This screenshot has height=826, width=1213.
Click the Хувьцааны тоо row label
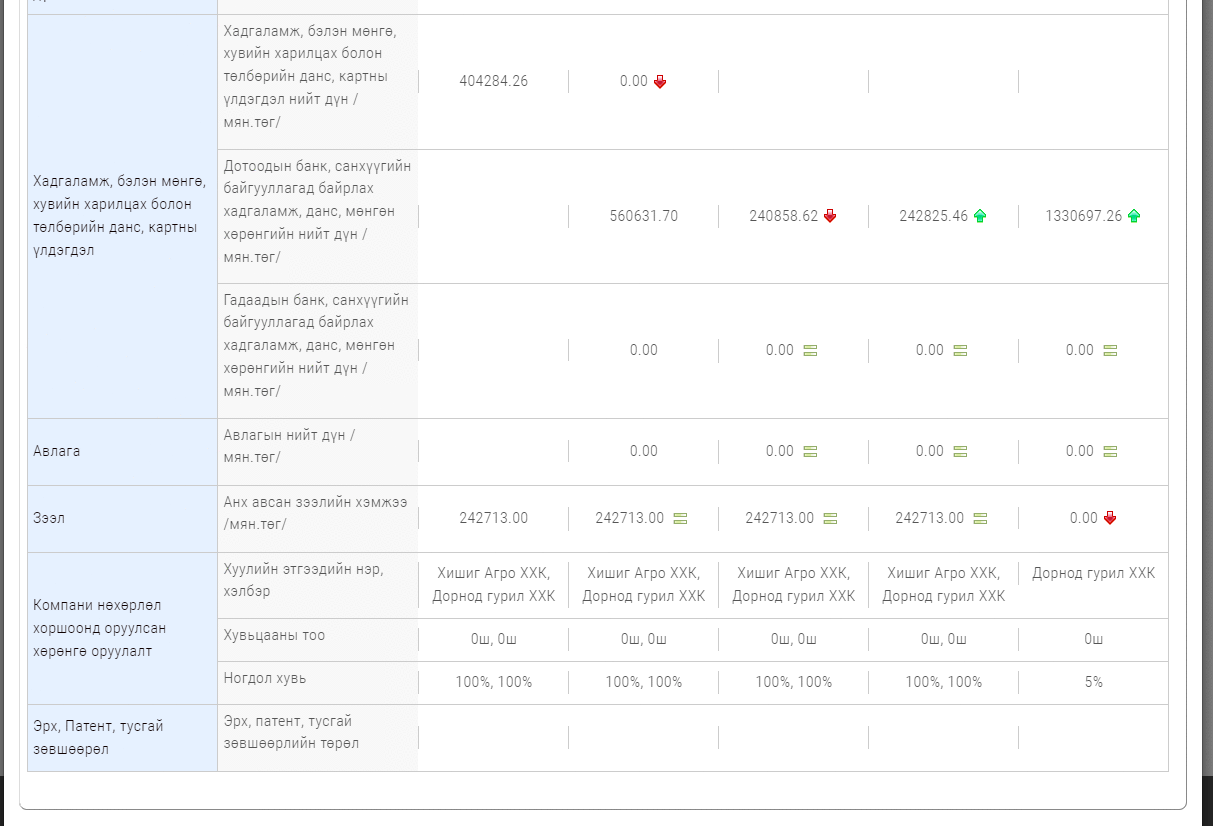point(274,636)
